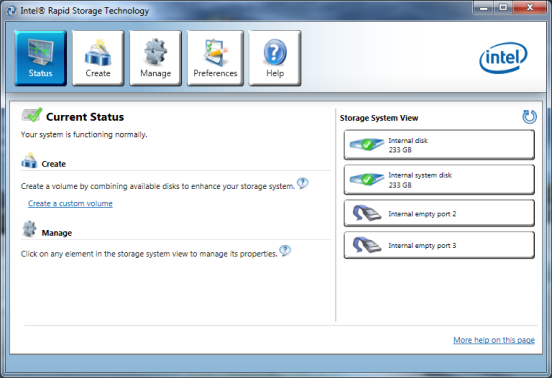Select Internal empty port 3

click(439, 245)
